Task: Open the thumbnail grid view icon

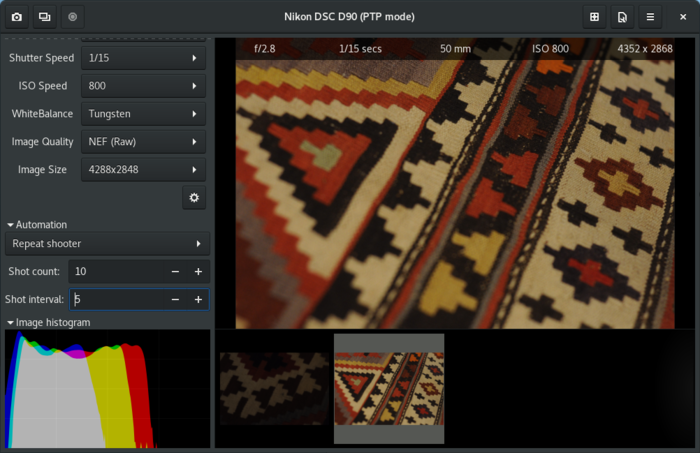Action: coord(594,17)
